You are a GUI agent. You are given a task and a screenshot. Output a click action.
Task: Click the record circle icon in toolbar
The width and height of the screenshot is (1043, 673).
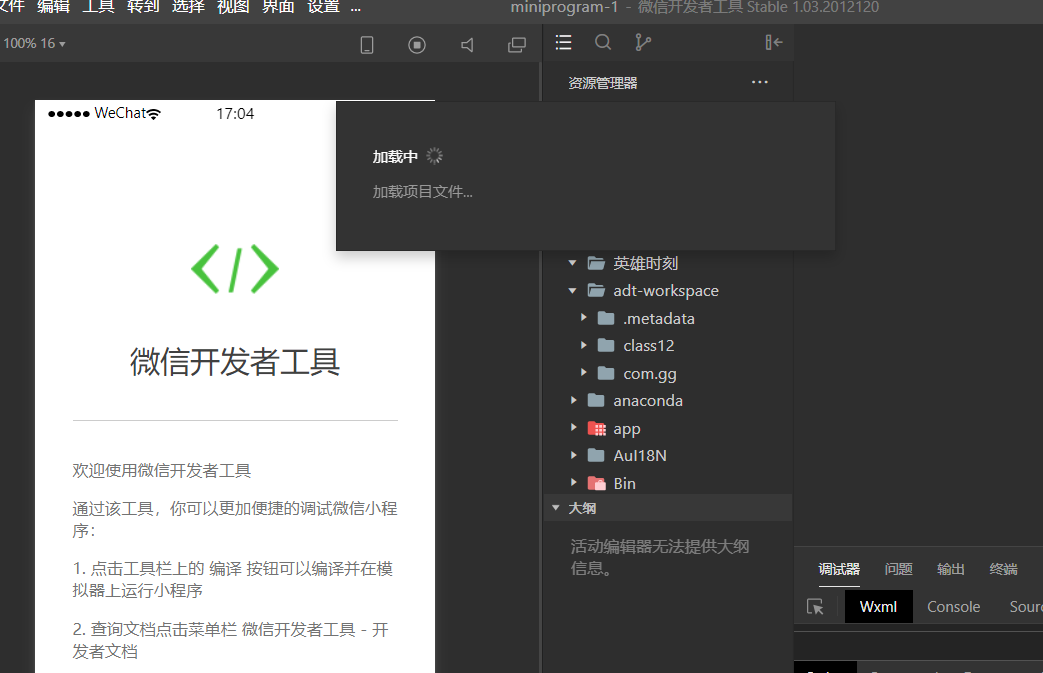[x=417, y=45]
